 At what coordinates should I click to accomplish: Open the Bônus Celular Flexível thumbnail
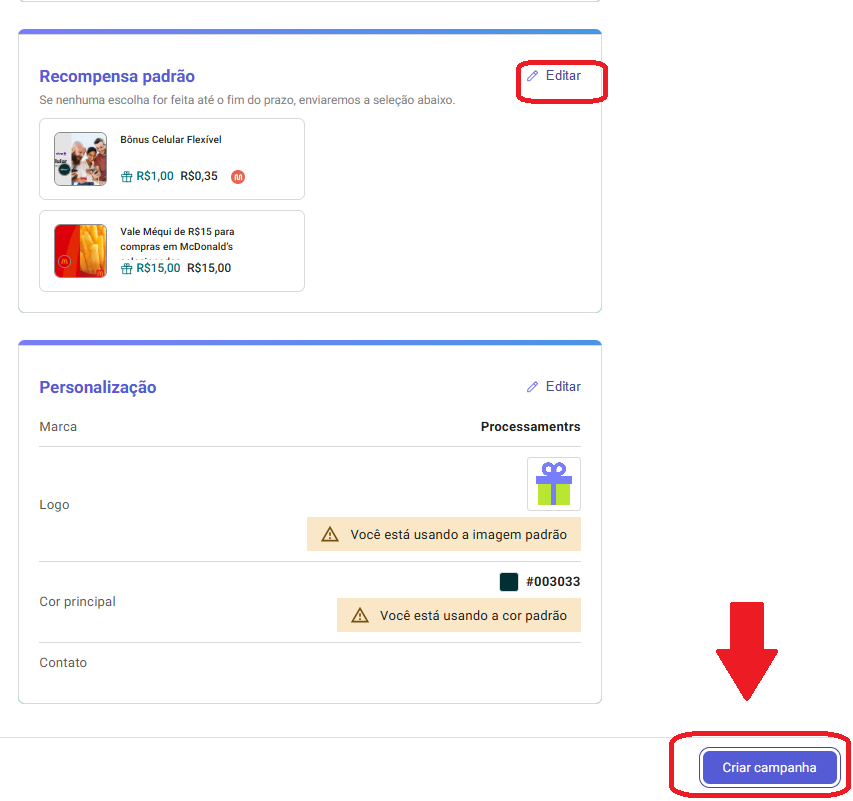tap(80, 159)
